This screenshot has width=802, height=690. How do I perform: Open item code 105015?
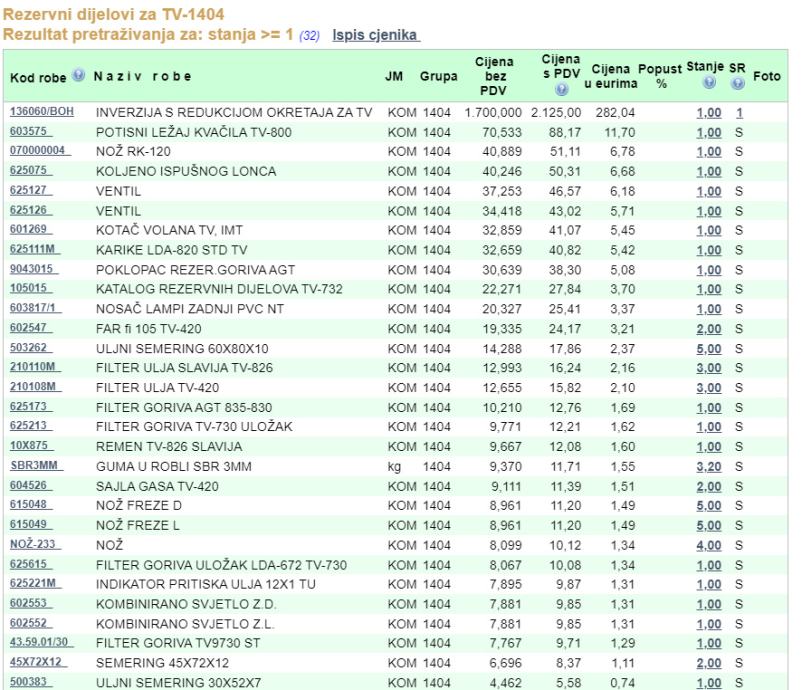(x=30, y=288)
